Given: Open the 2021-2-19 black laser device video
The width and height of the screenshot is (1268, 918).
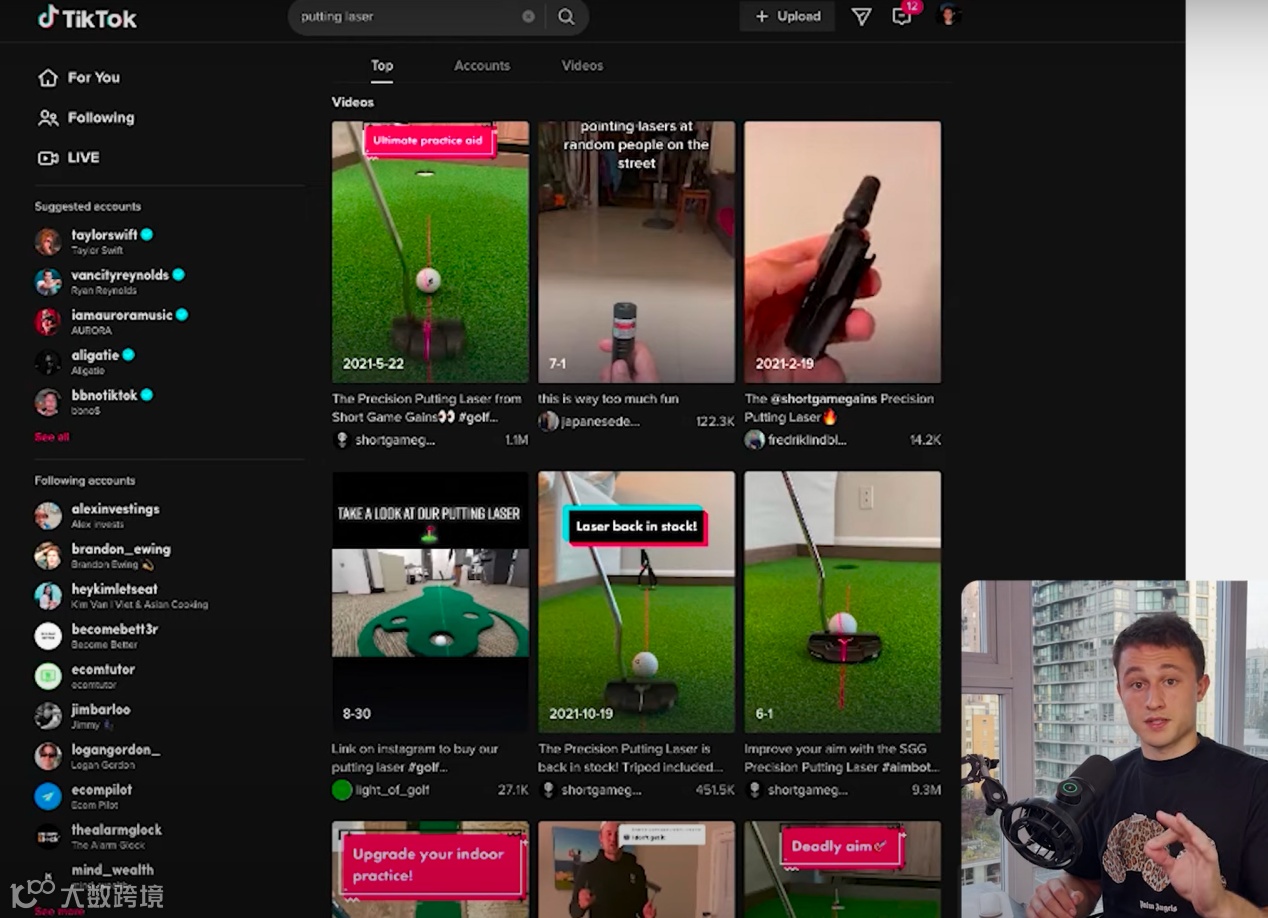Looking at the screenshot, I should 842,252.
